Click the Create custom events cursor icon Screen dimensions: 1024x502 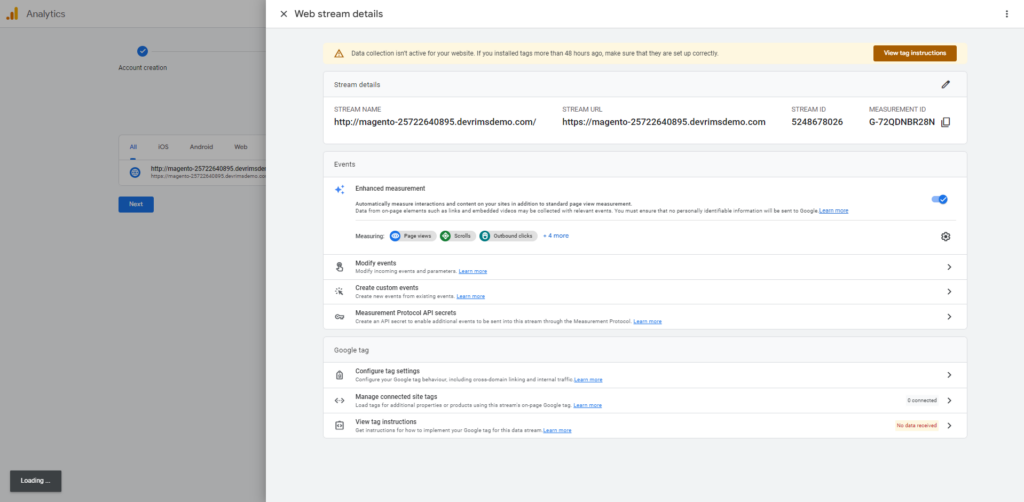(x=339, y=292)
